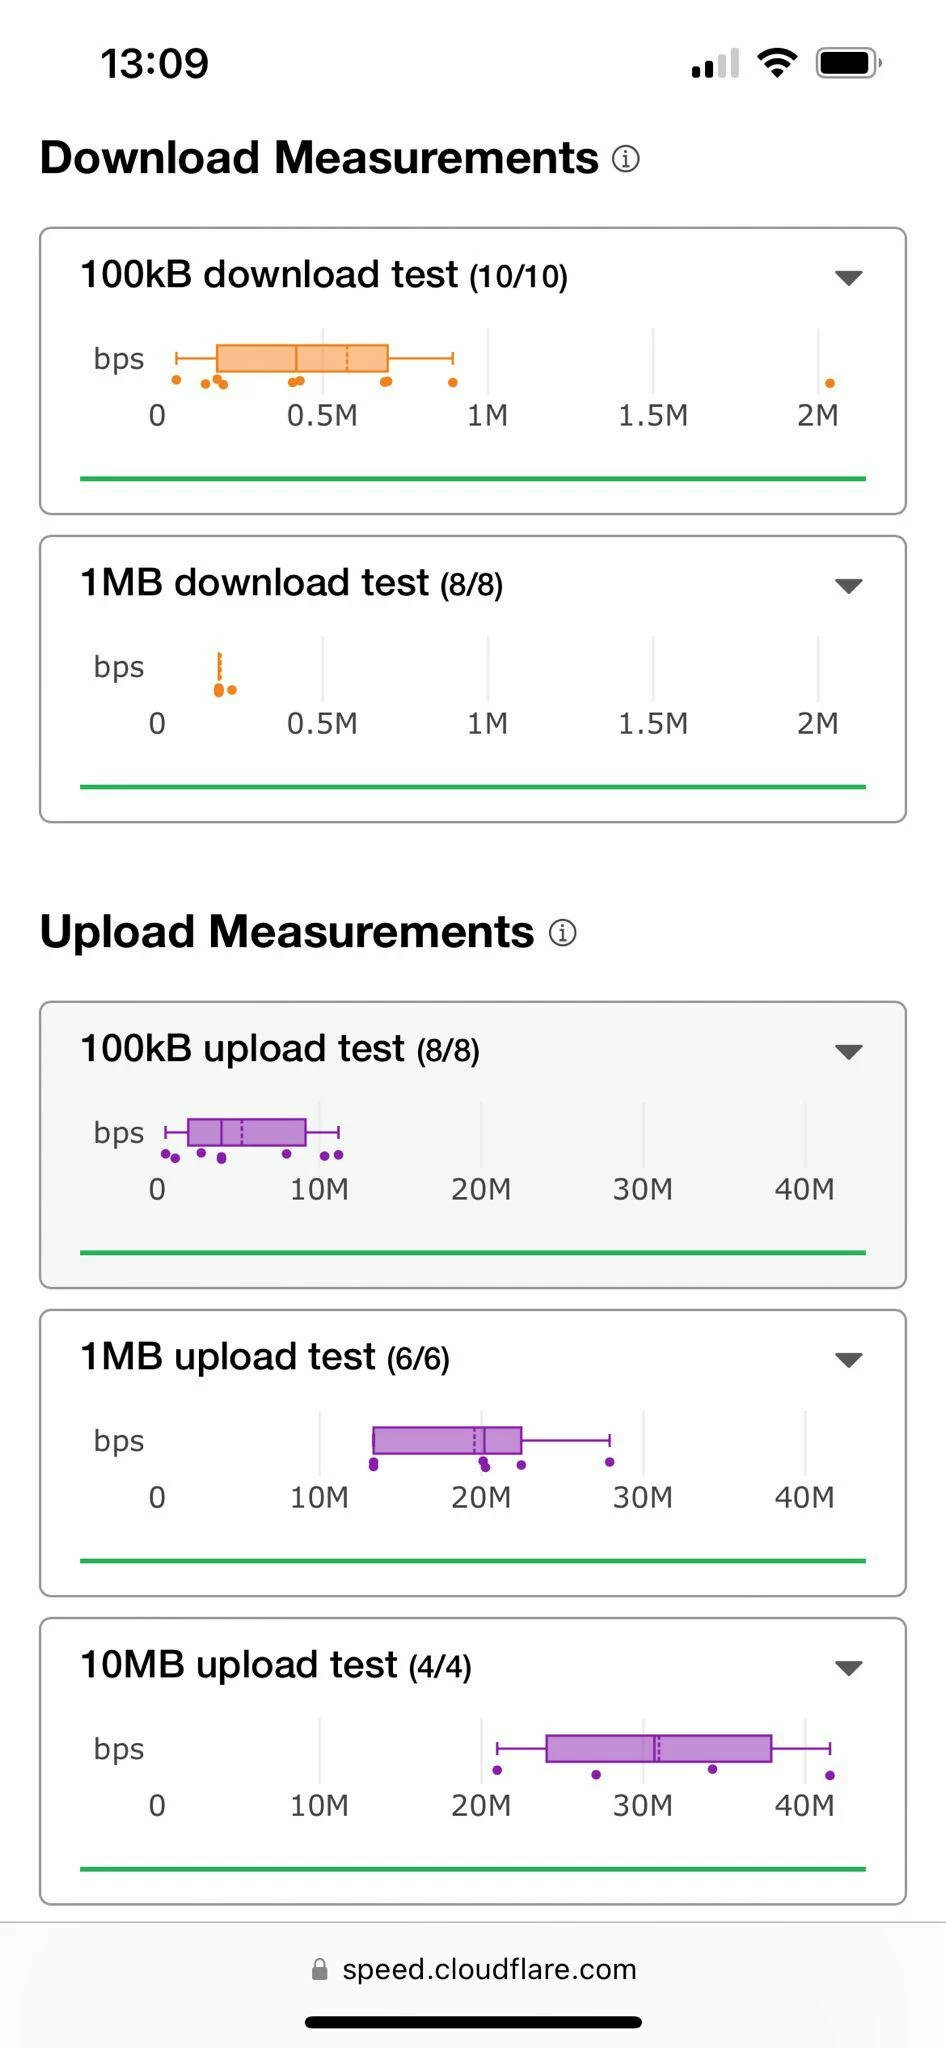This screenshot has width=946, height=2048.
Task: Tap the speed.cloudflare.com address bar
Action: pos(488,1969)
